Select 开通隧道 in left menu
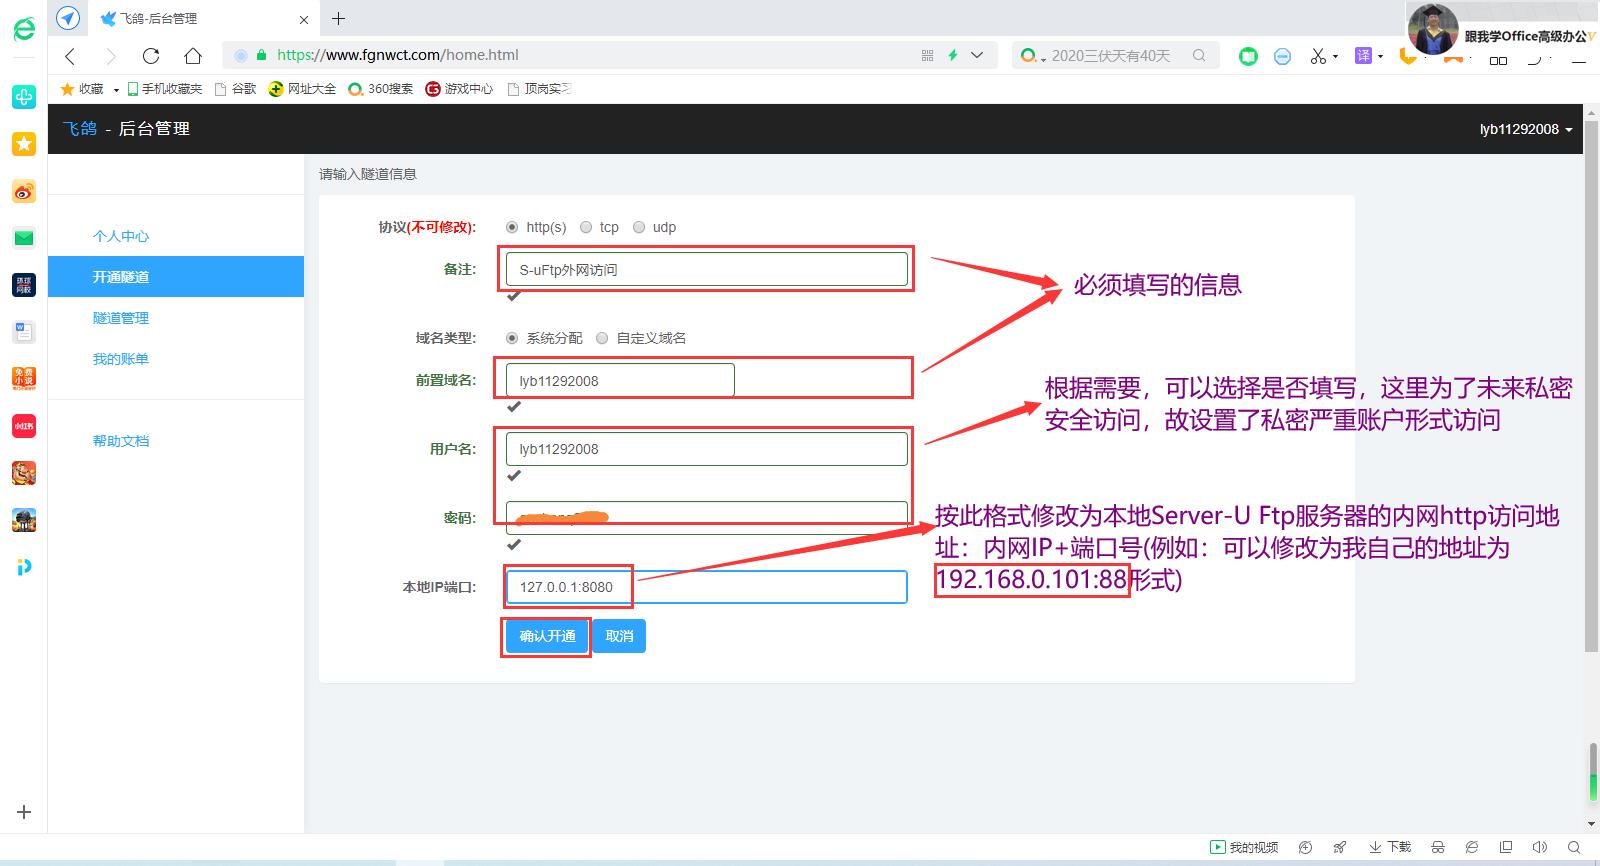The image size is (1600, 866). click(176, 277)
